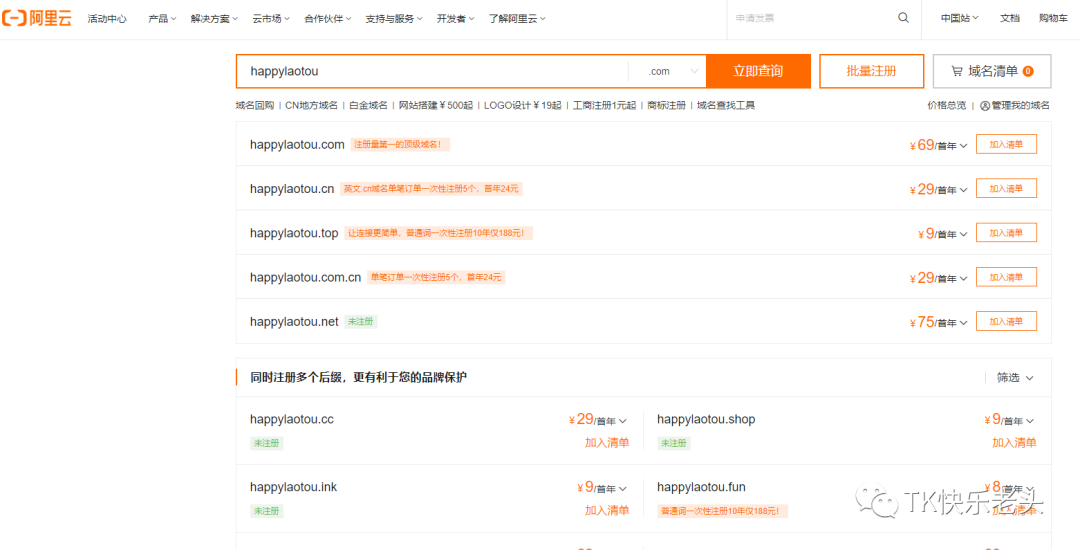Image resolution: width=1080 pixels, height=550 pixels.
Task: Open the 商标注册 link
Action: [667, 105]
